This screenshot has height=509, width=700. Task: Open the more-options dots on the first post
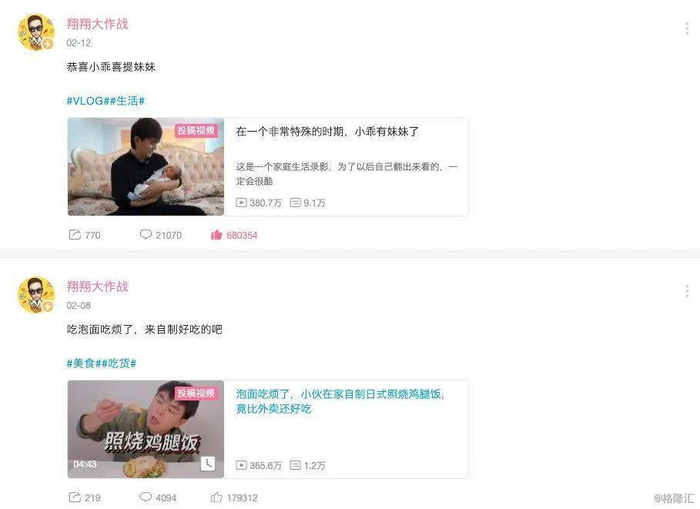tap(687, 29)
